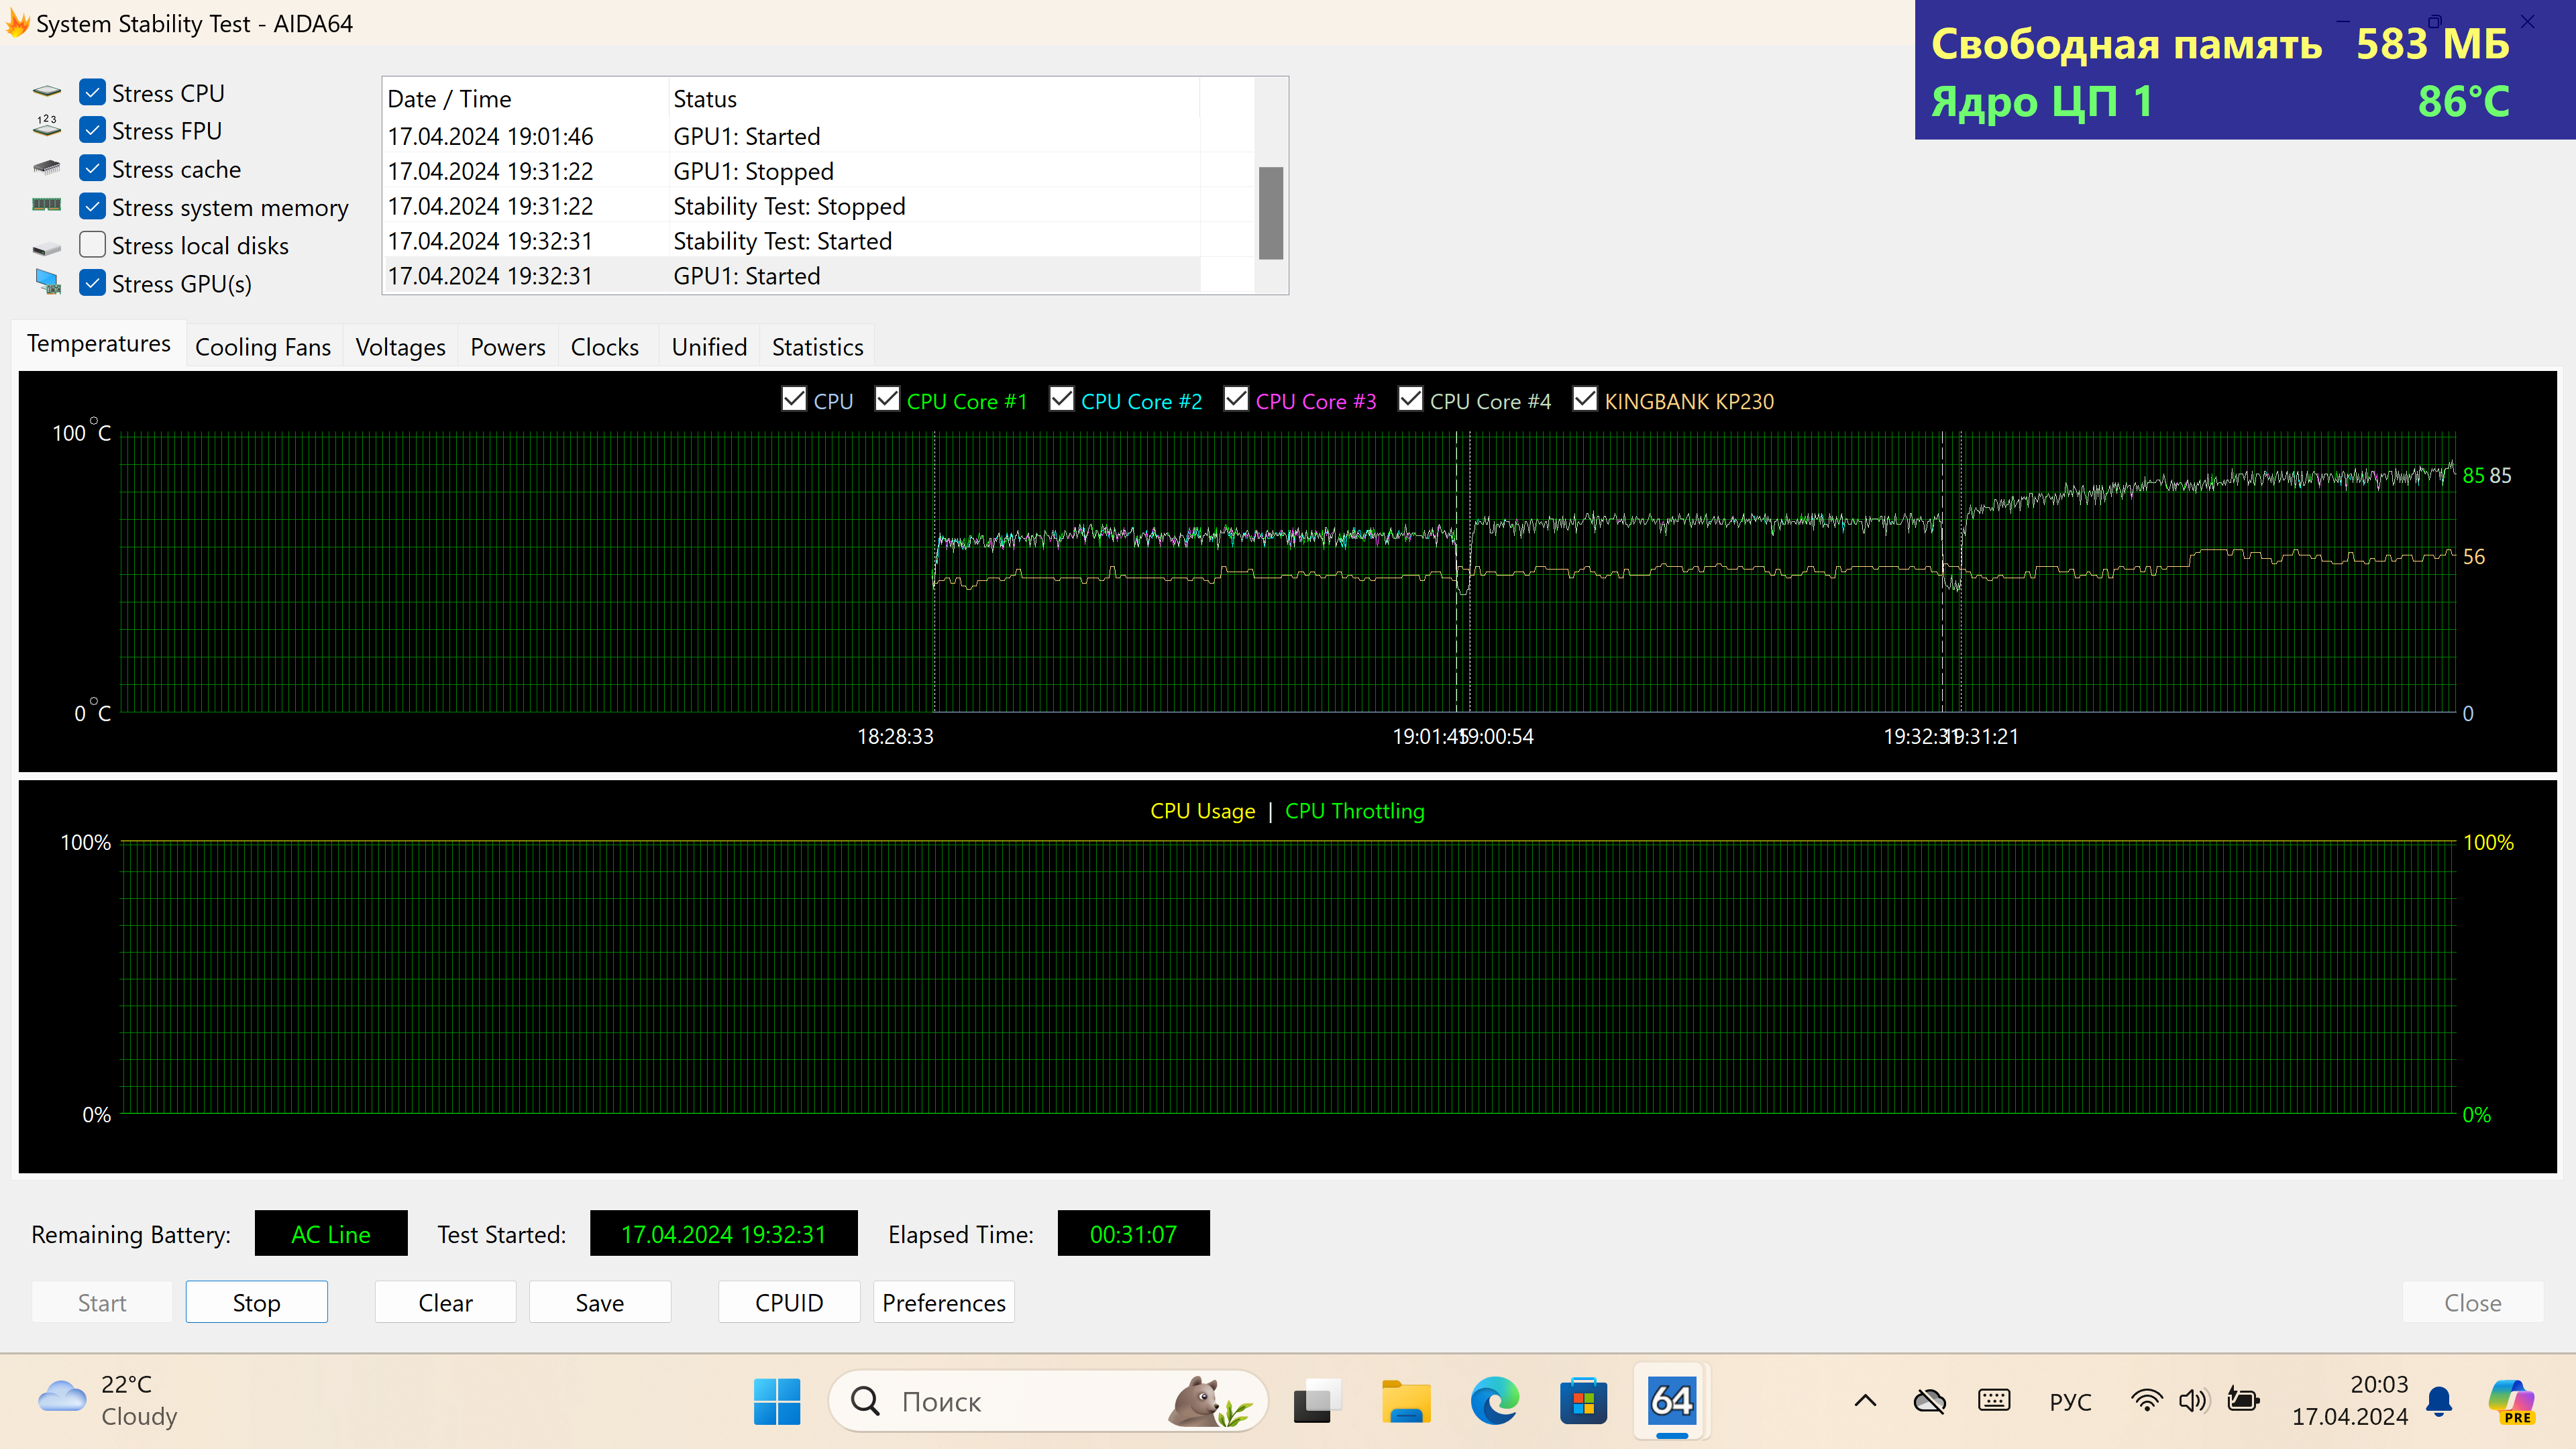Image resolution: width=2576 pixels, height=1449 pixels.
Task: Uncheck Stress GPU(s) option
Action: (93, 283)
